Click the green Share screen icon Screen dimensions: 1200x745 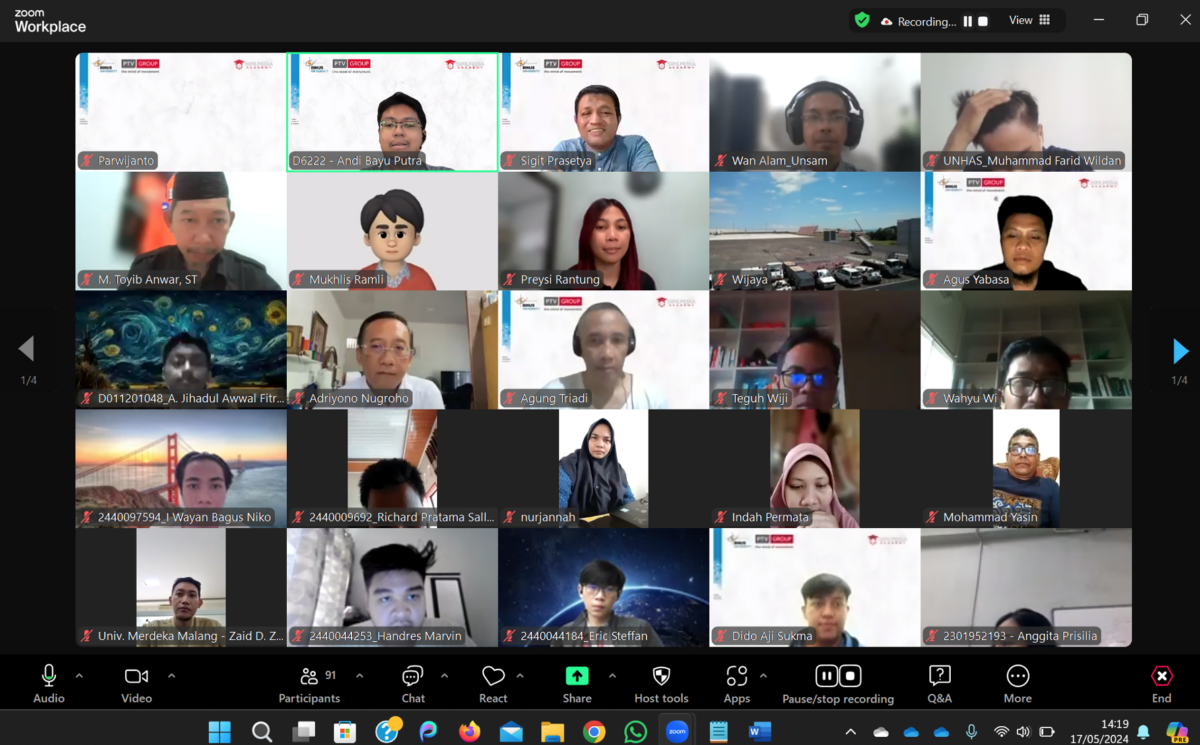(x=577, y=676)
